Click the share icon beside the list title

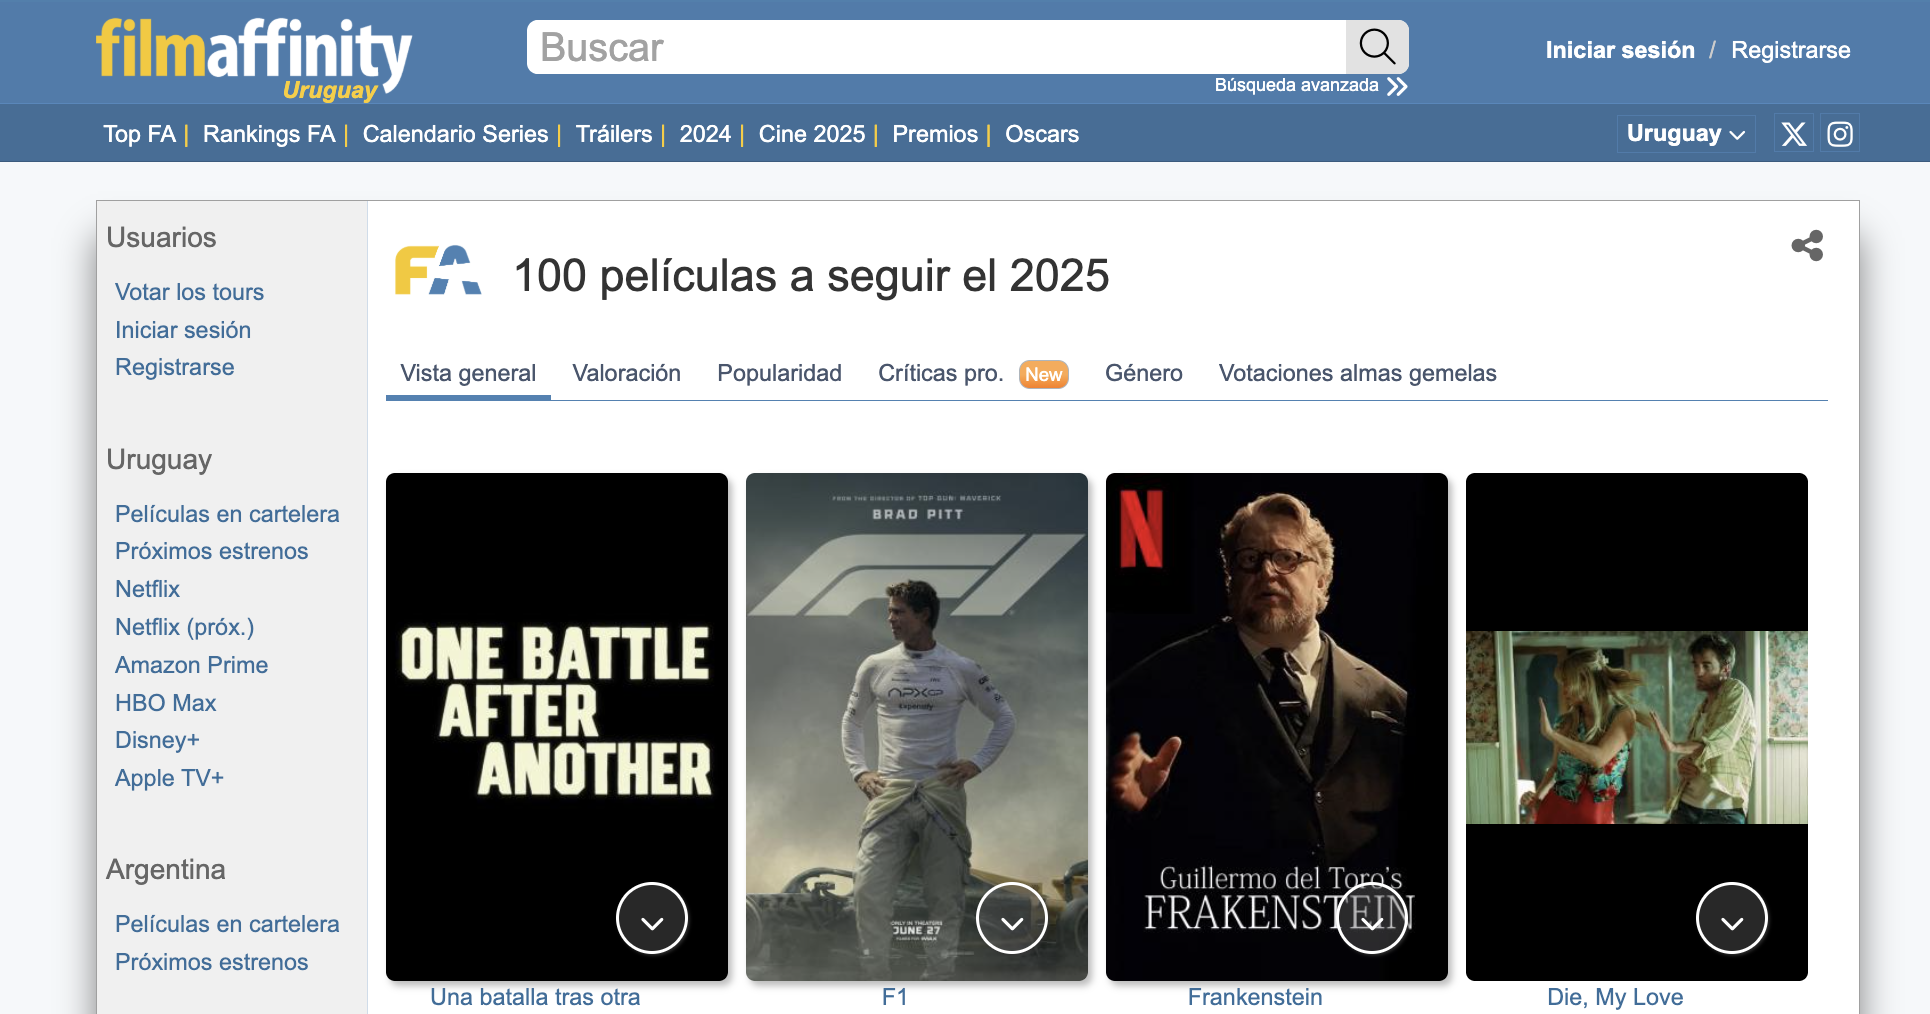[x=1807, y=245]
